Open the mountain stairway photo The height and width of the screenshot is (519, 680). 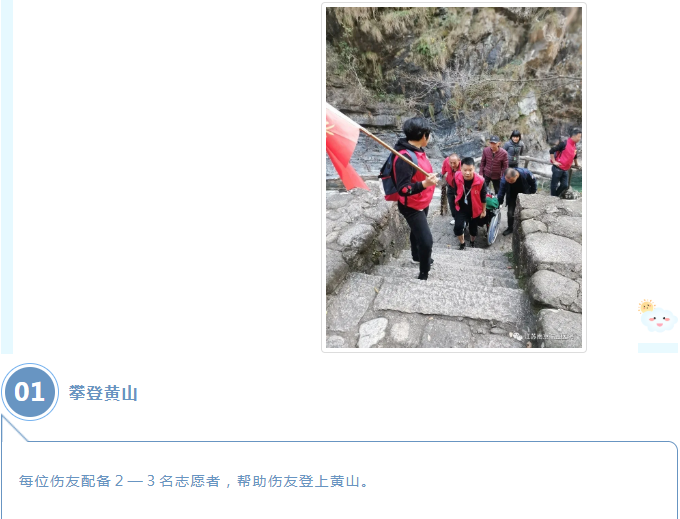pos(454,177)
